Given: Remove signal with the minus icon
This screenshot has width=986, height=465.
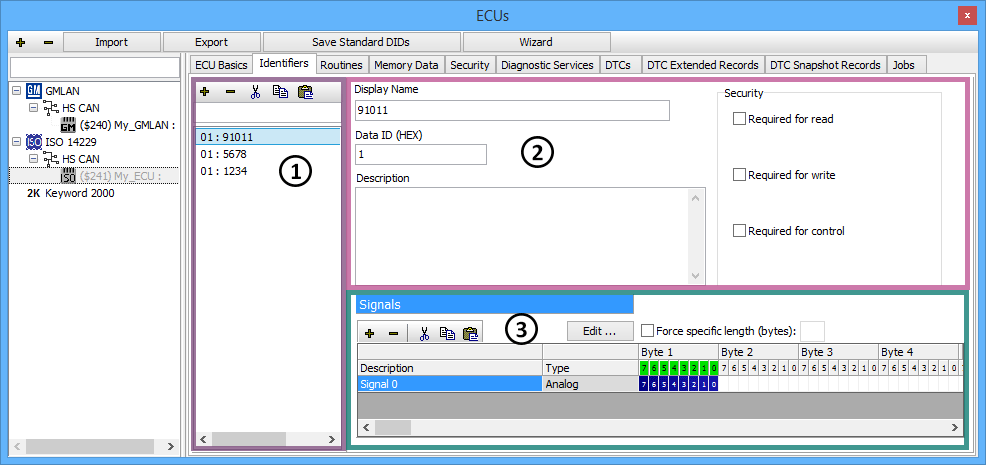Looking at the screenshot, I should point(394,333).
